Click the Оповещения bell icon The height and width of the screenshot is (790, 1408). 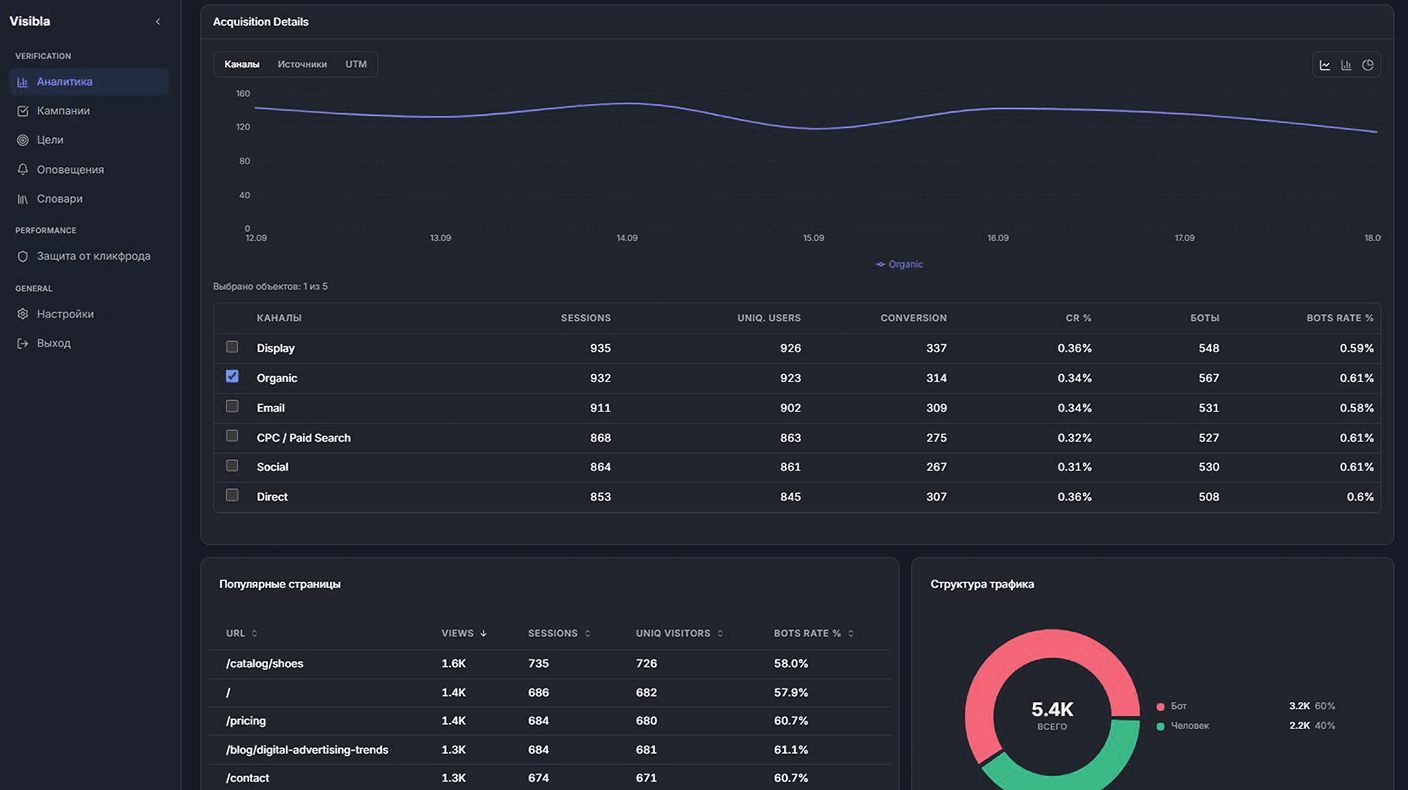23,170
